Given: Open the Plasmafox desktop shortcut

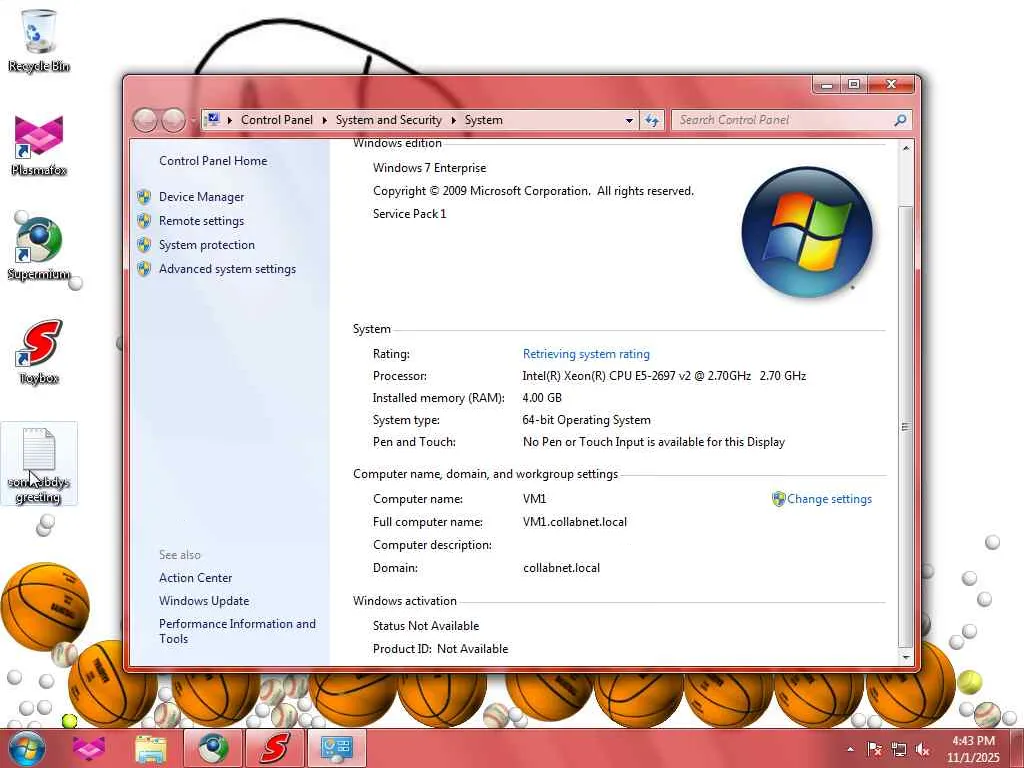Looking at the screenshot, I should click(x=39, y=145).
